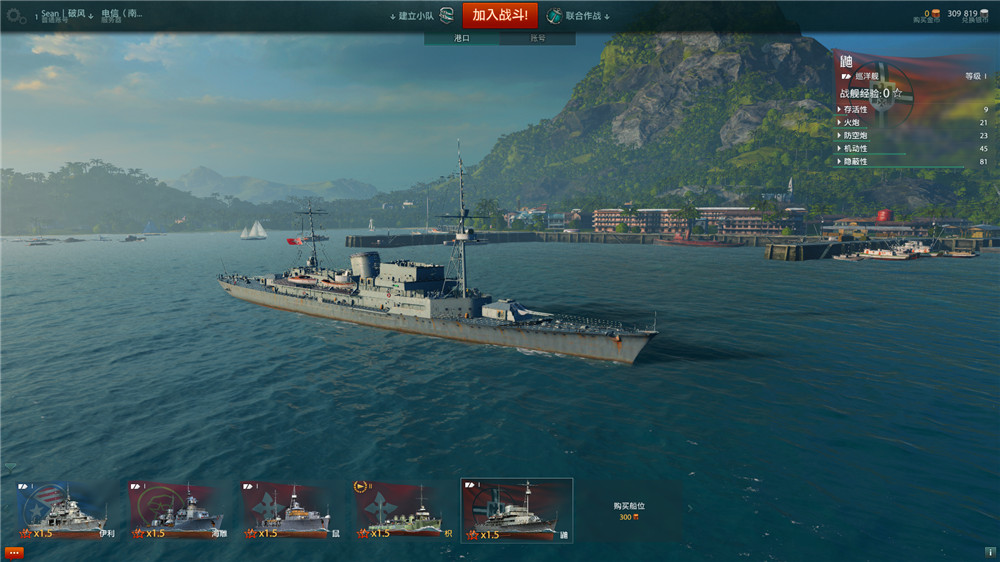Open the settings gear menu
The width and height of the screenshot is (1000, 562).
point(14,15)
